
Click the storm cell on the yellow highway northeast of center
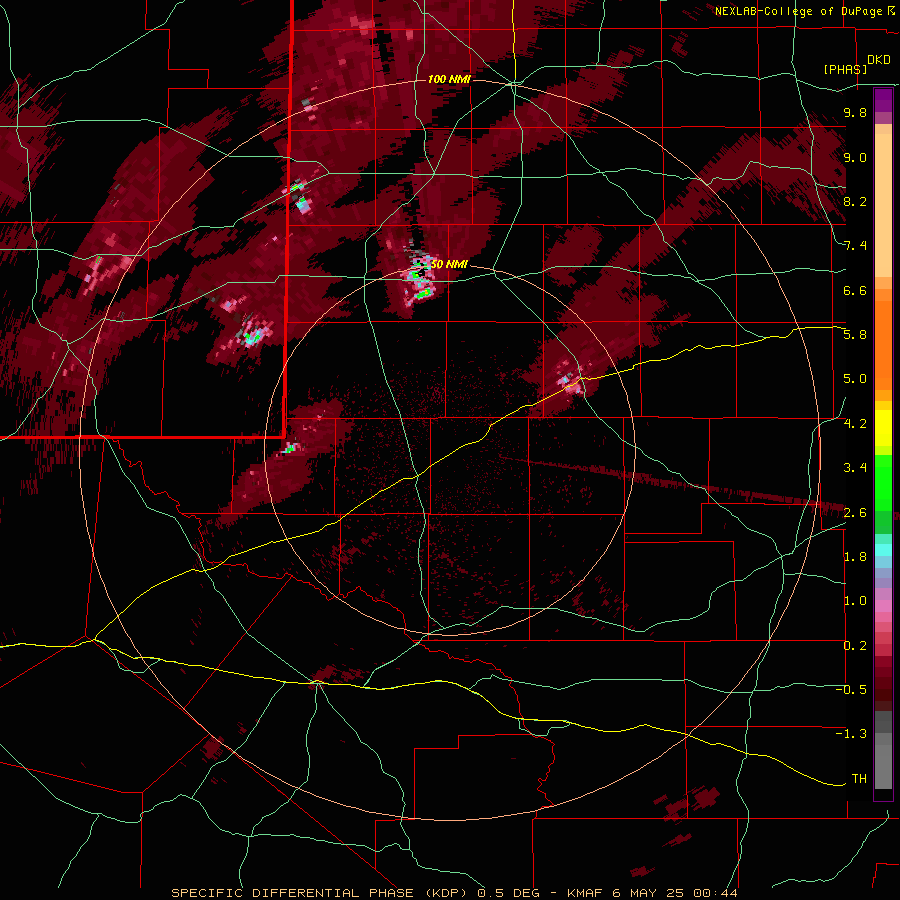click(569, 379)
